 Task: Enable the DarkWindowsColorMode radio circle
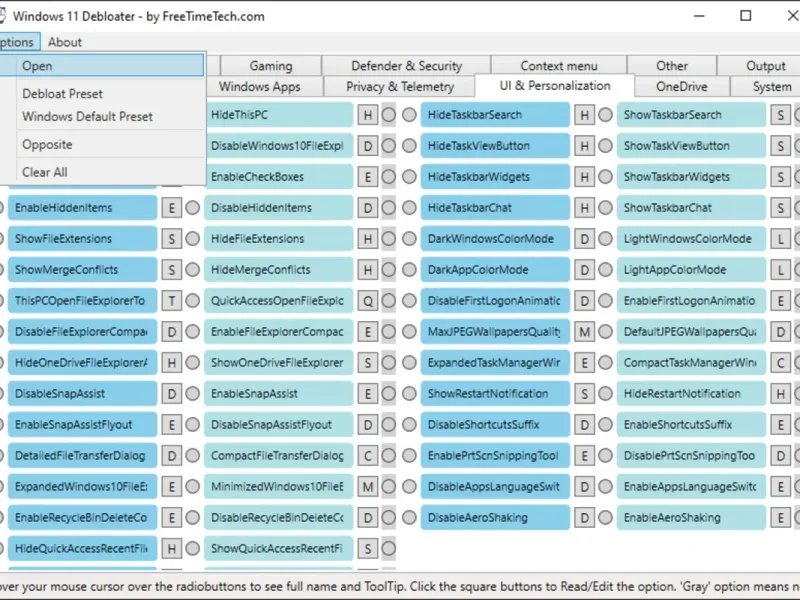tap(409, 239)
